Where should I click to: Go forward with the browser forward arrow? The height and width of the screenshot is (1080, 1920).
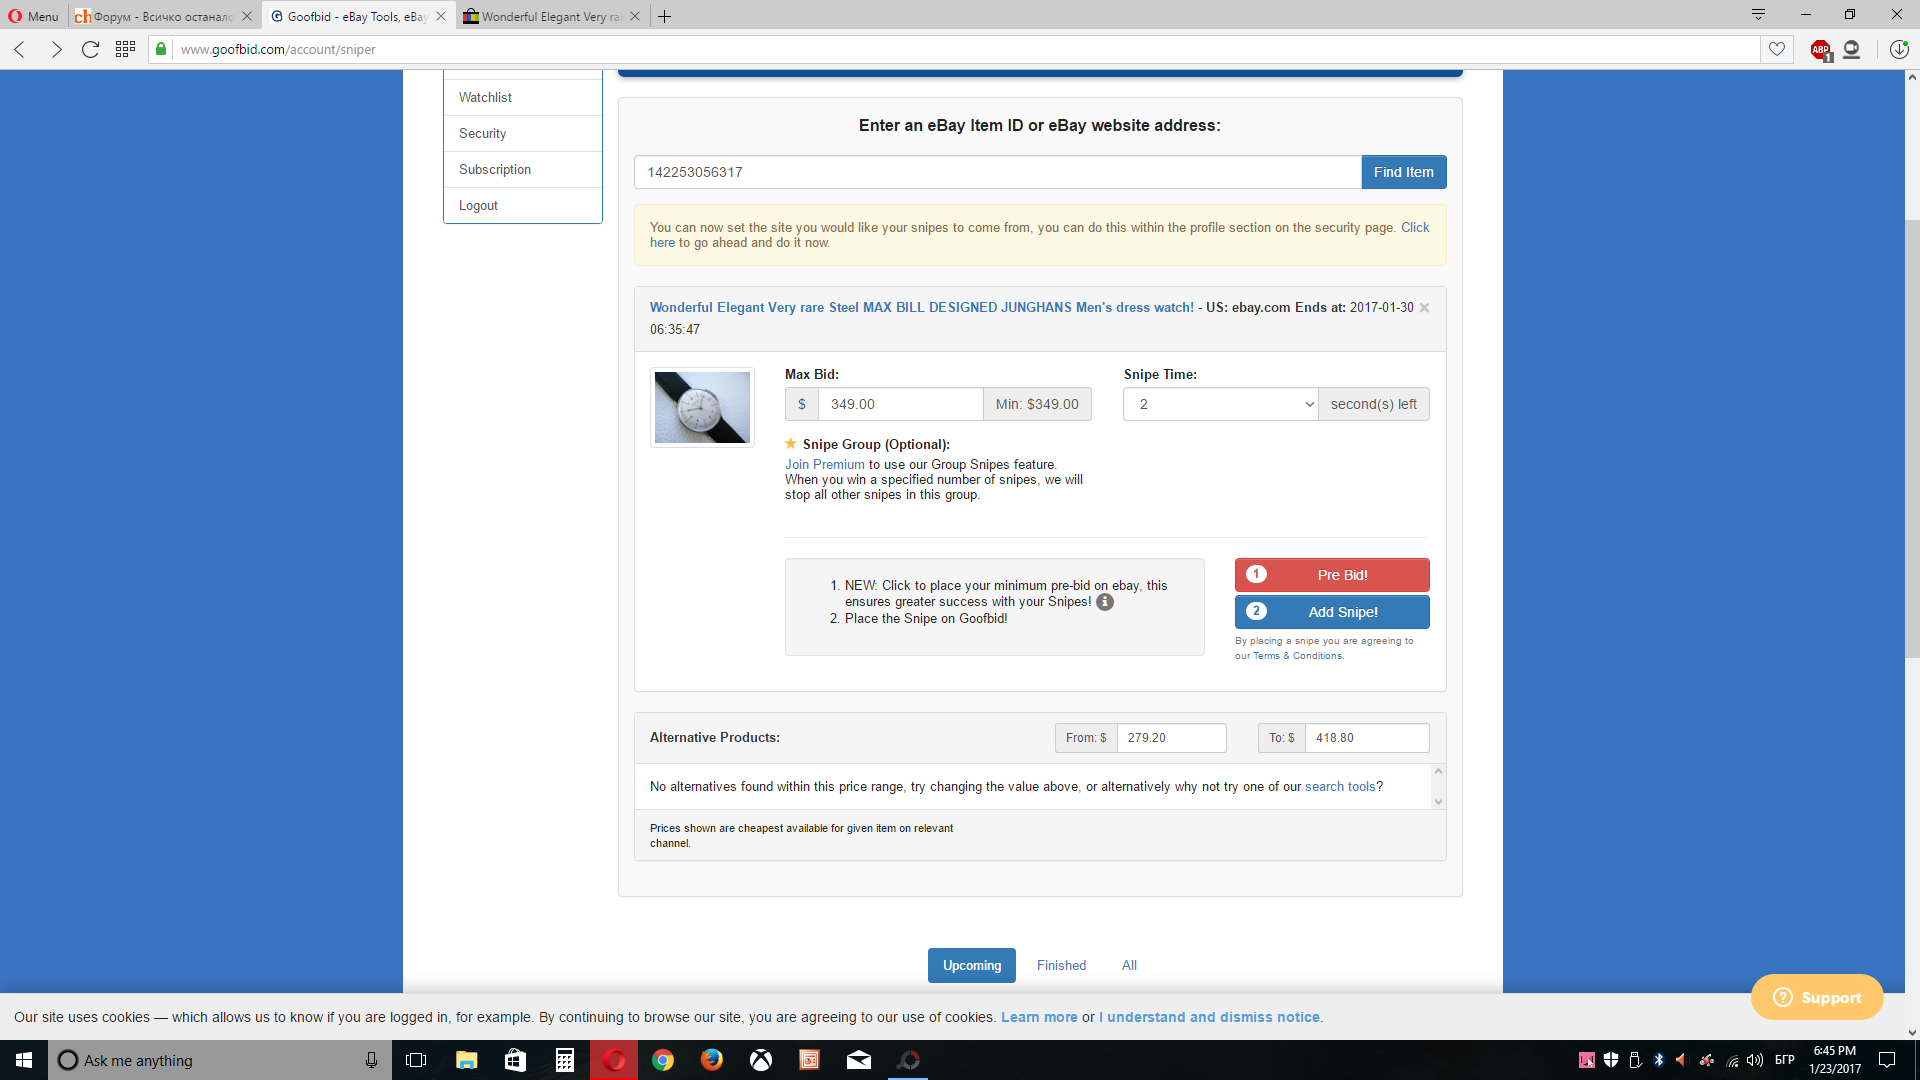click(56, 49)
